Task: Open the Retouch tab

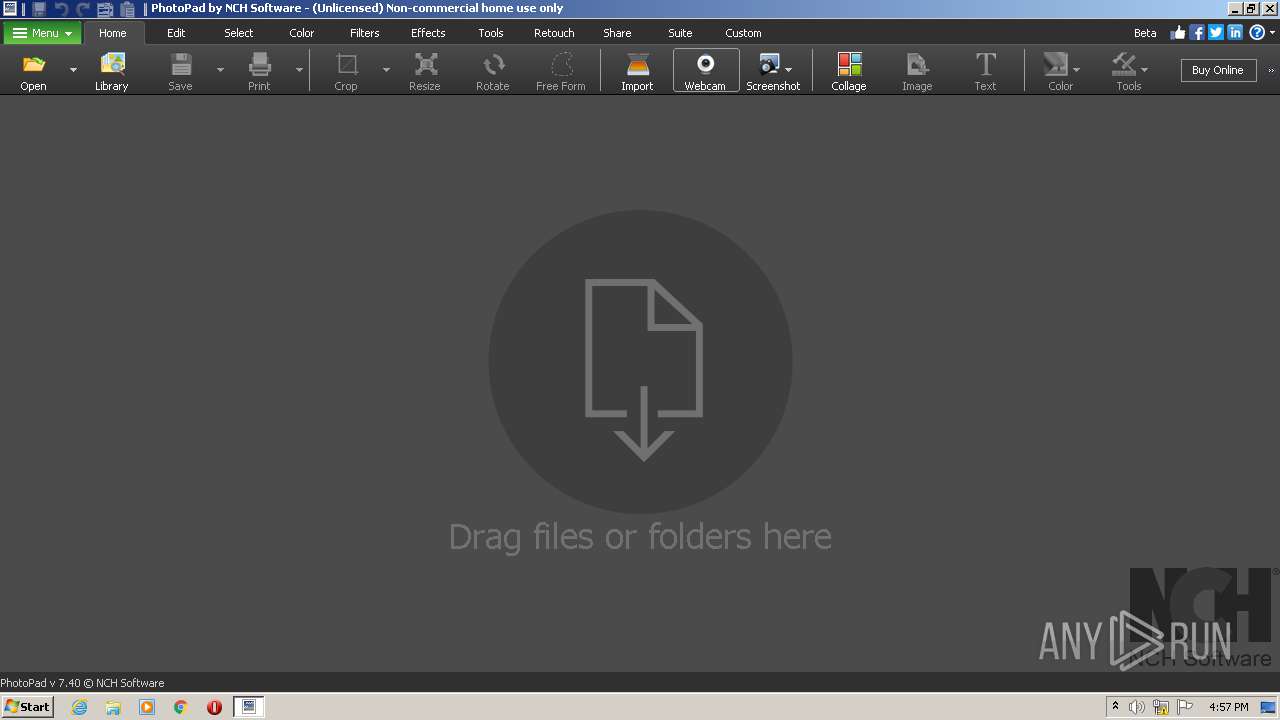Action: (x=554, y=33)
